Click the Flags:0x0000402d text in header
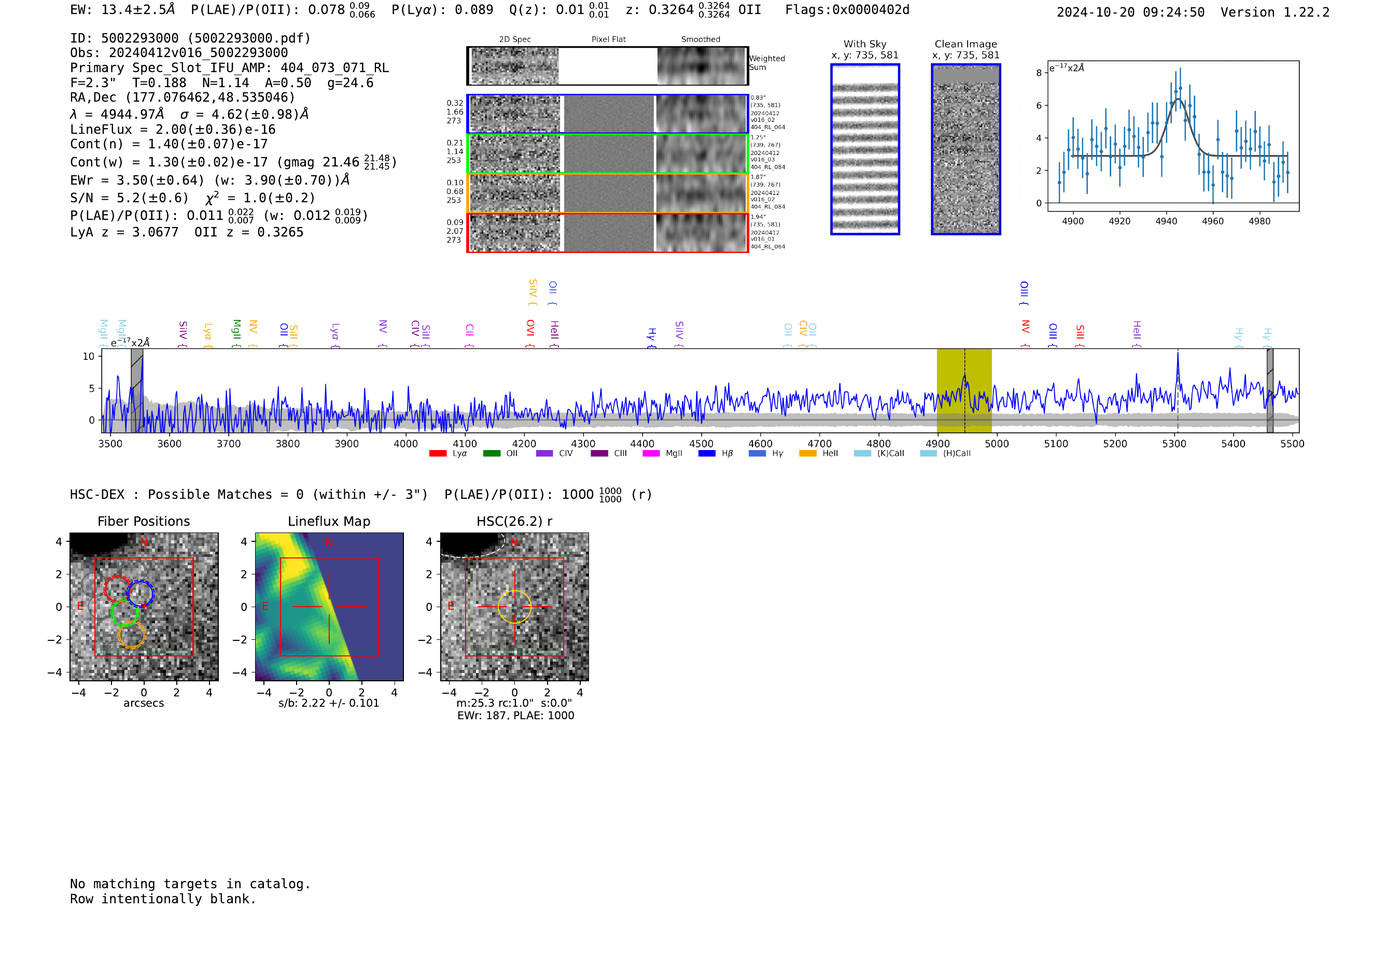This screenshot has width=1400, height=953. (x=846, y=10)
